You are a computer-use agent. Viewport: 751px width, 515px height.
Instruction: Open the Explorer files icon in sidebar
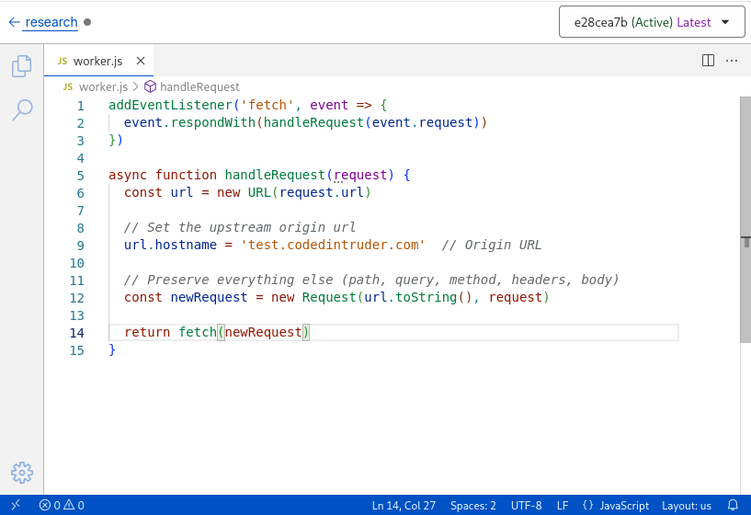[21, 66]
